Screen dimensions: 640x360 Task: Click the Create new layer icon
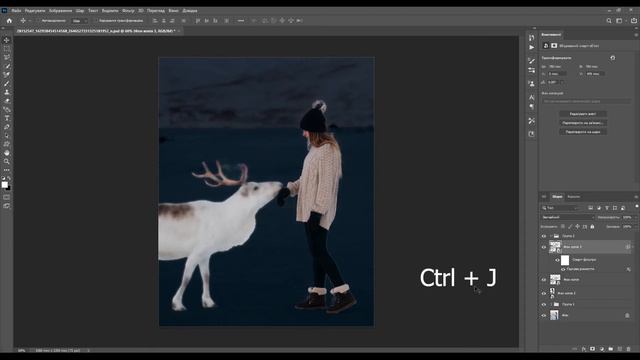[x=620, y=349]
